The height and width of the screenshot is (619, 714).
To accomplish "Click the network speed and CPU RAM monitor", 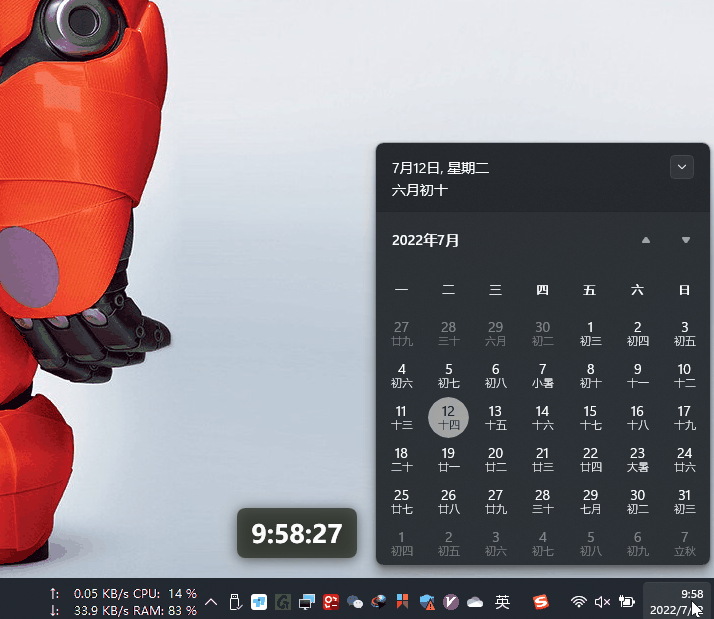I will click(x=123, y=602).
